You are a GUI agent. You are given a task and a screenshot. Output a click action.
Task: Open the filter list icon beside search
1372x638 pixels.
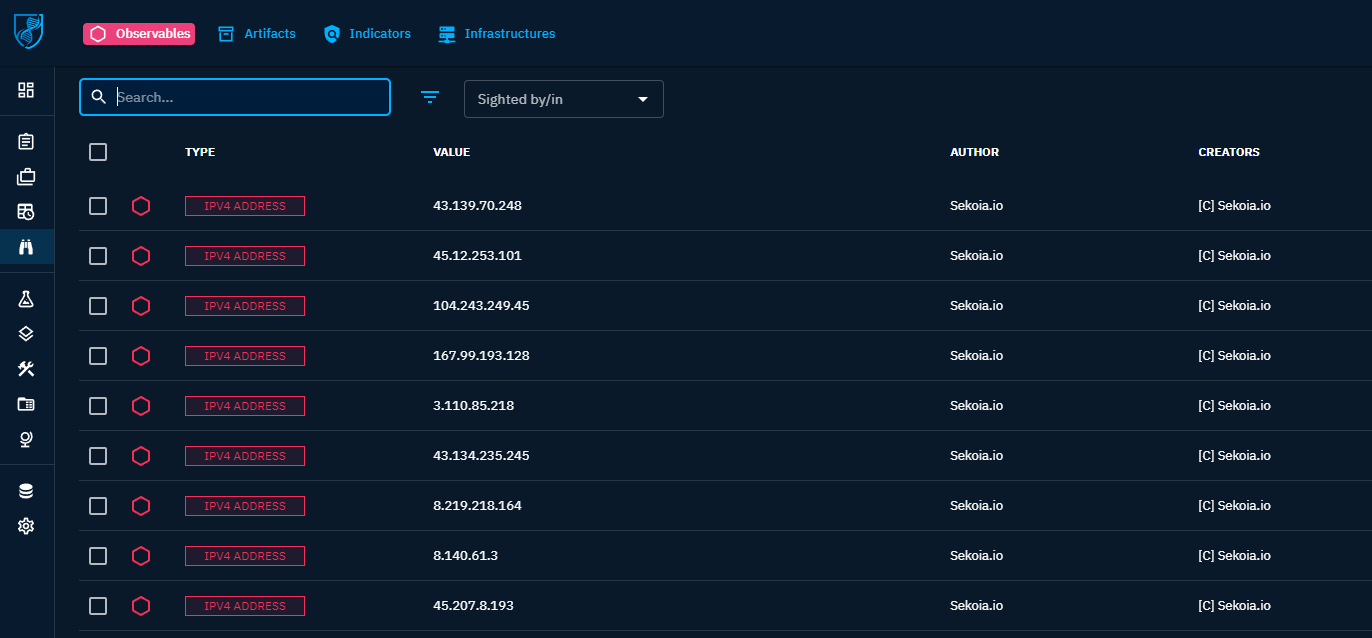pos(430,97)
